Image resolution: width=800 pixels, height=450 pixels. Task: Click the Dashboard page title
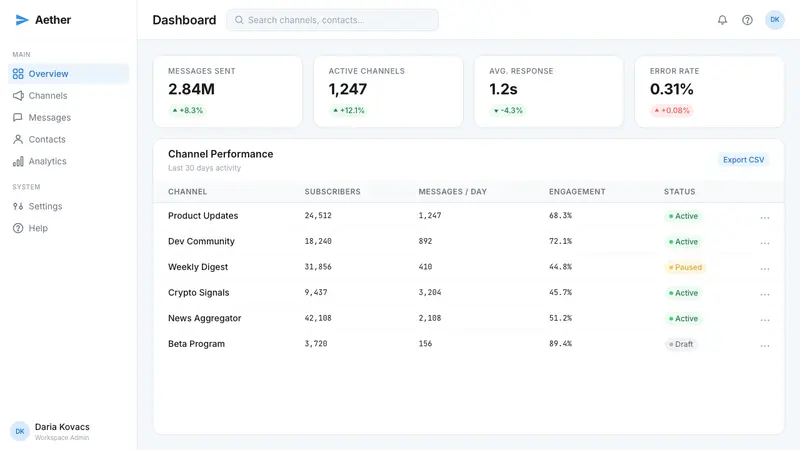click(x=184, y=20)
